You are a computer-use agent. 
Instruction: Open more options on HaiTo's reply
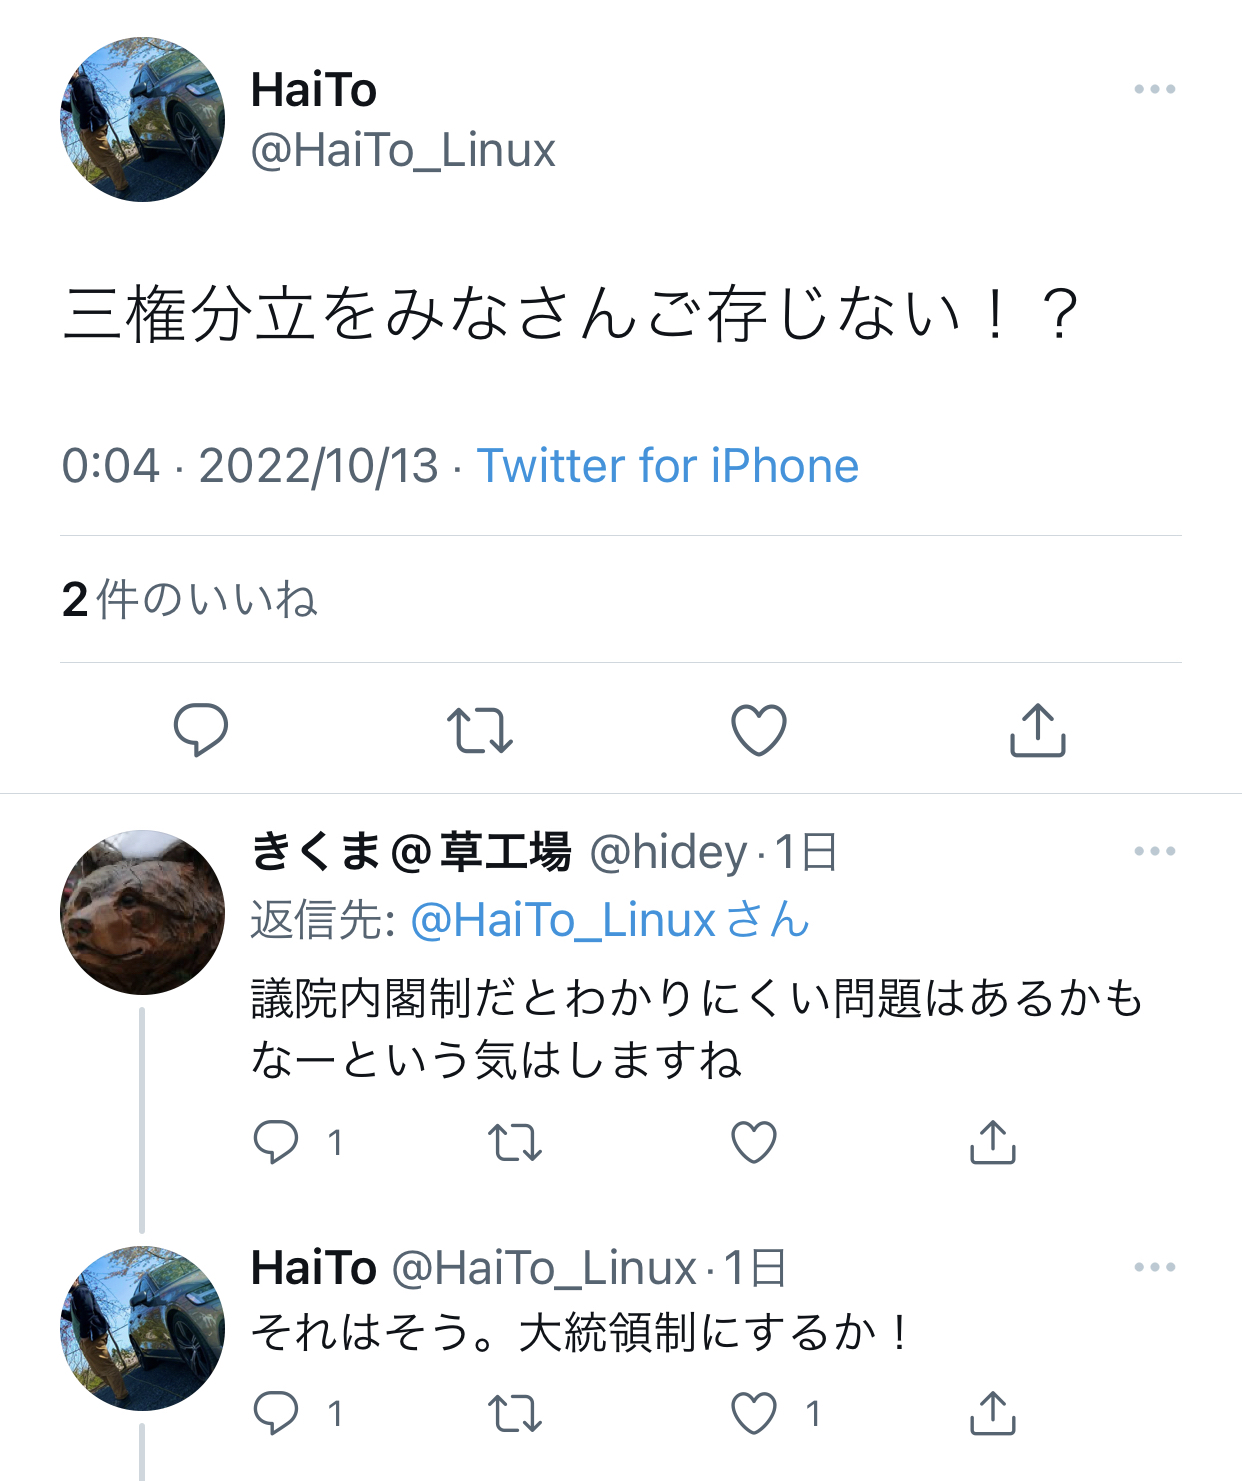1155,1267
